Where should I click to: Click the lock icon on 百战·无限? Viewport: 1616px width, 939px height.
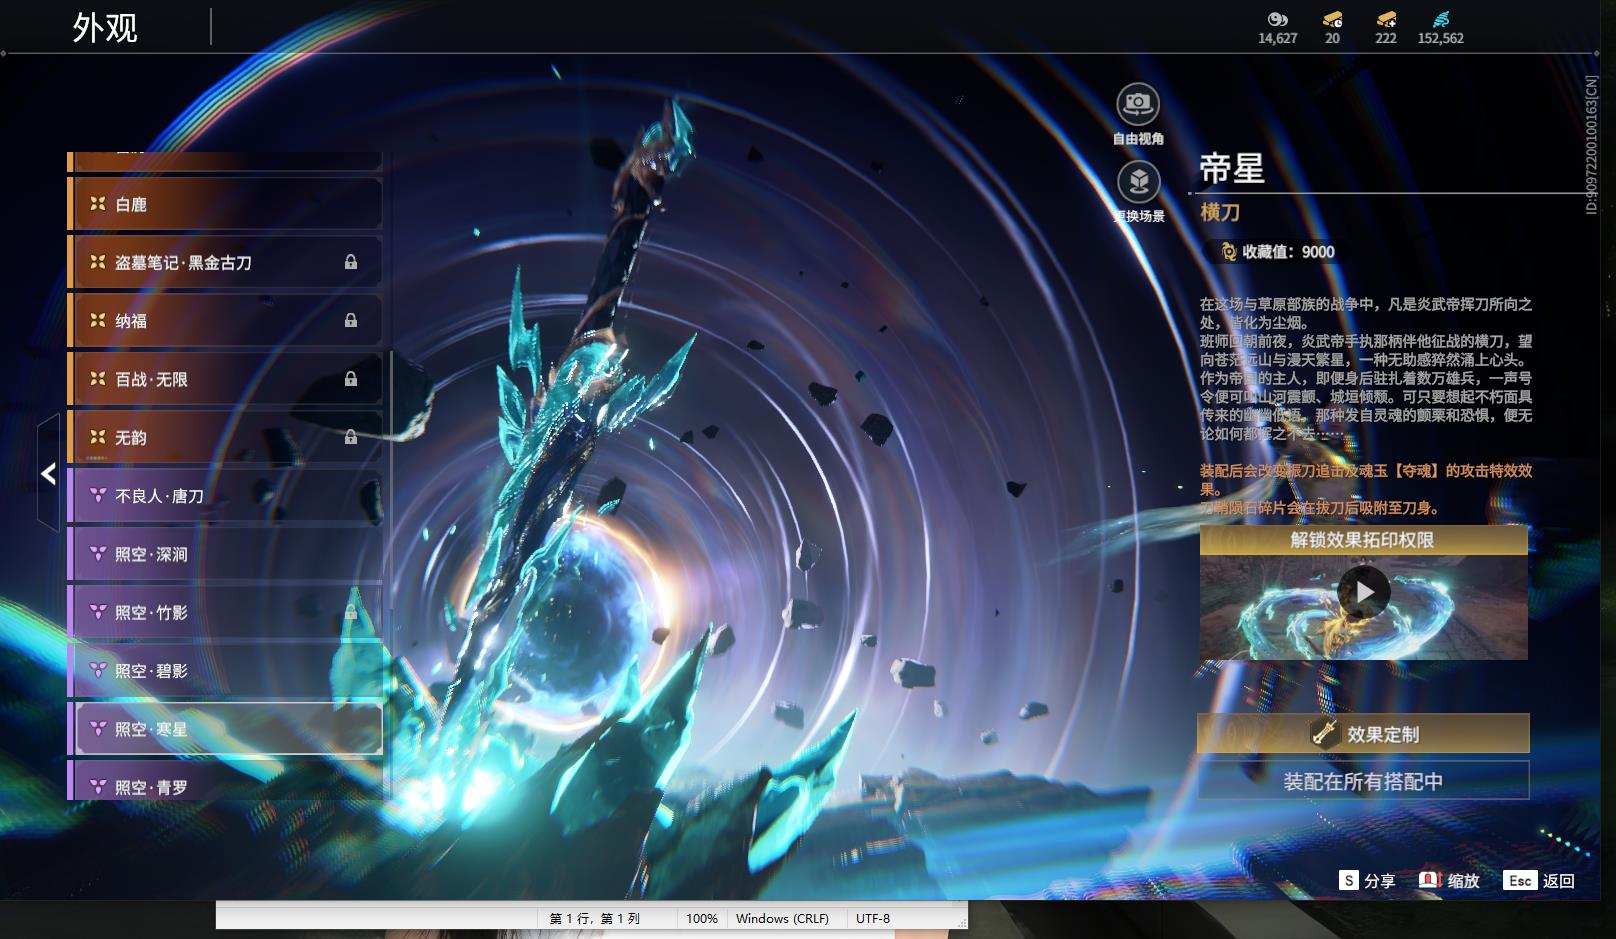[351, 379]
